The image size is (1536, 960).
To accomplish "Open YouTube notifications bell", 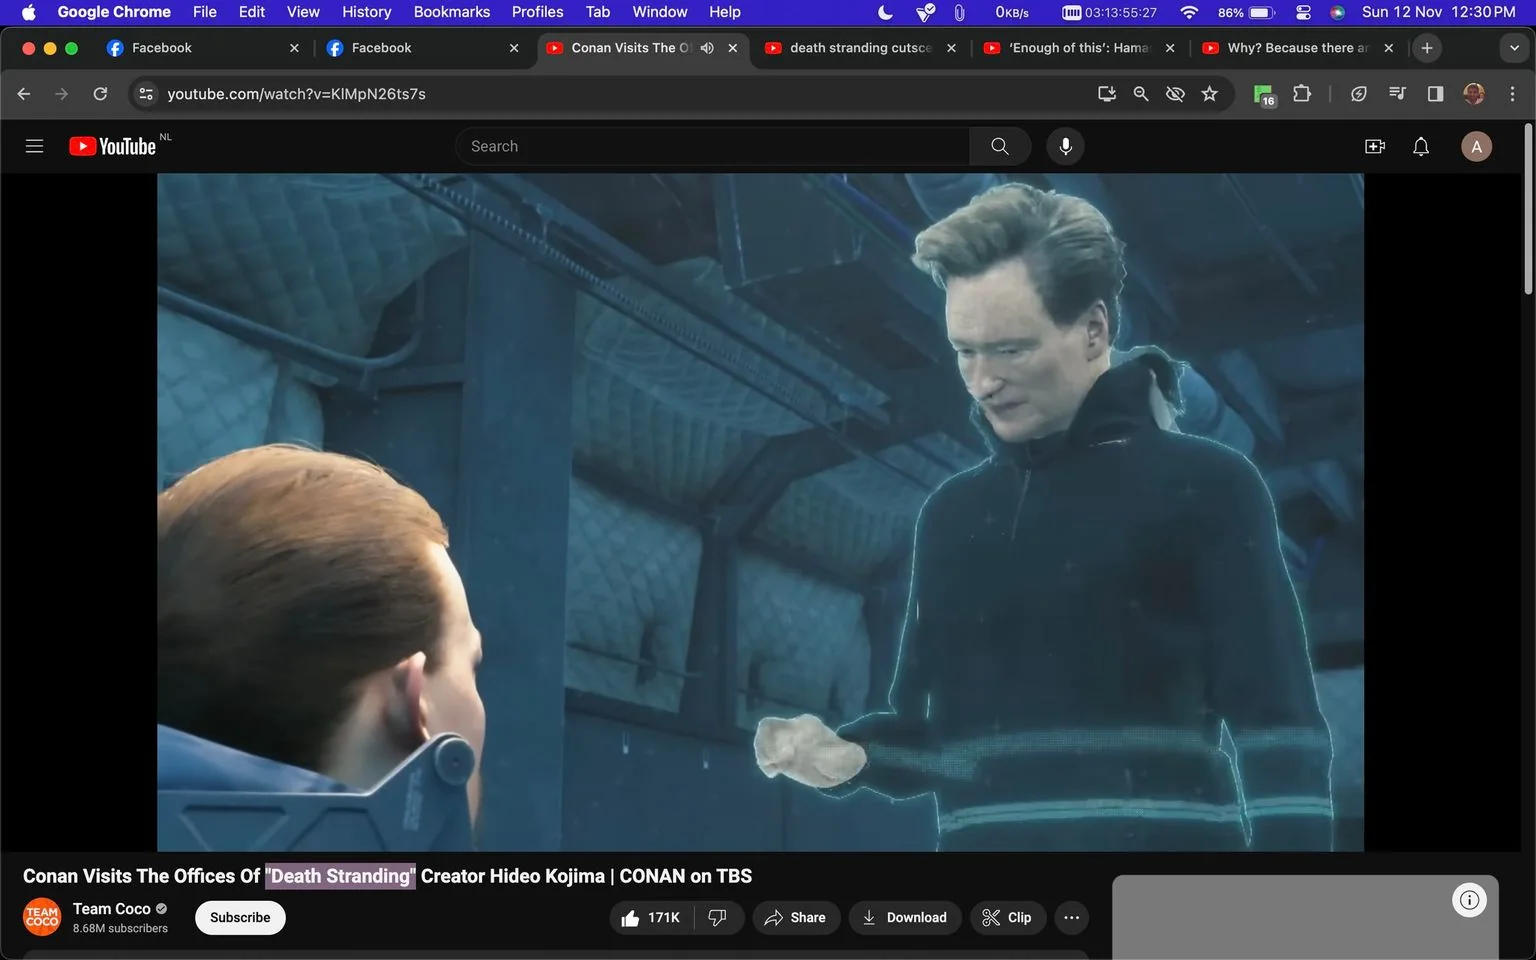I will tap(1421, 146).
